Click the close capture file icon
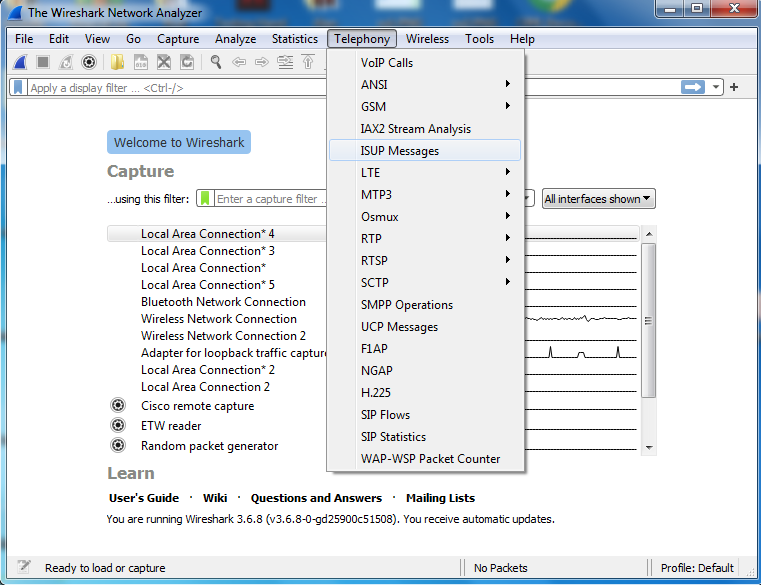The image size is (761, 585). (164, 62)
